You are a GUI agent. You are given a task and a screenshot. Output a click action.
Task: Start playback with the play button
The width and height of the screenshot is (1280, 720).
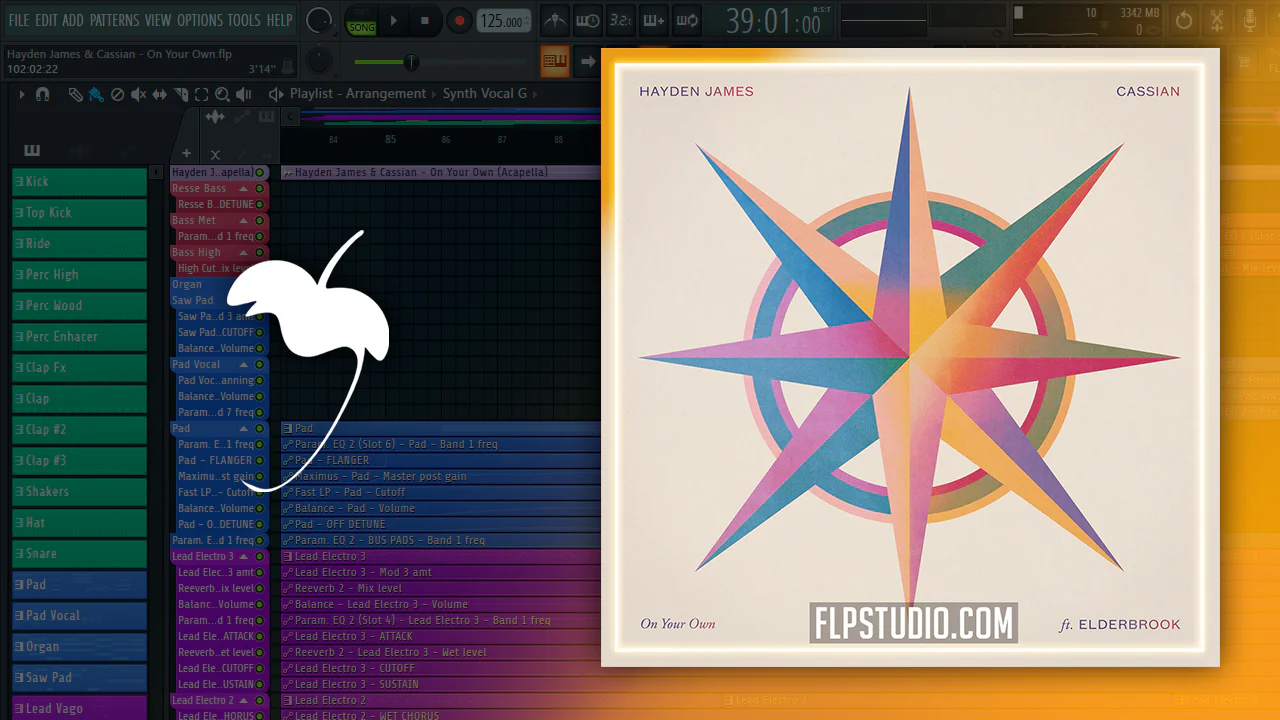tap(393, 20)
